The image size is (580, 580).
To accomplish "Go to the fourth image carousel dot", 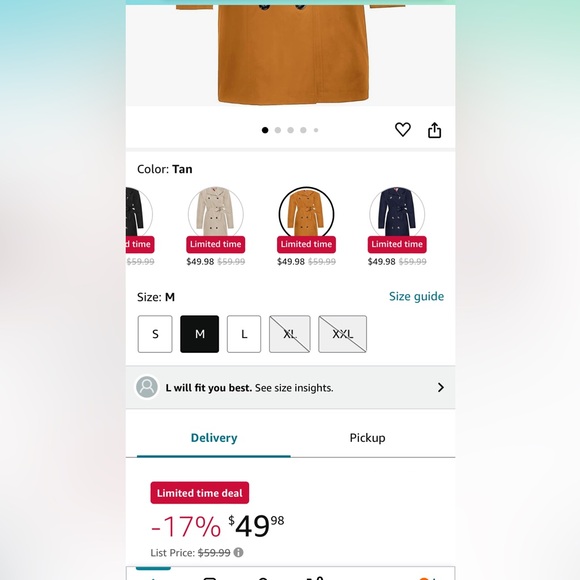I will click(x=303, y=130).
